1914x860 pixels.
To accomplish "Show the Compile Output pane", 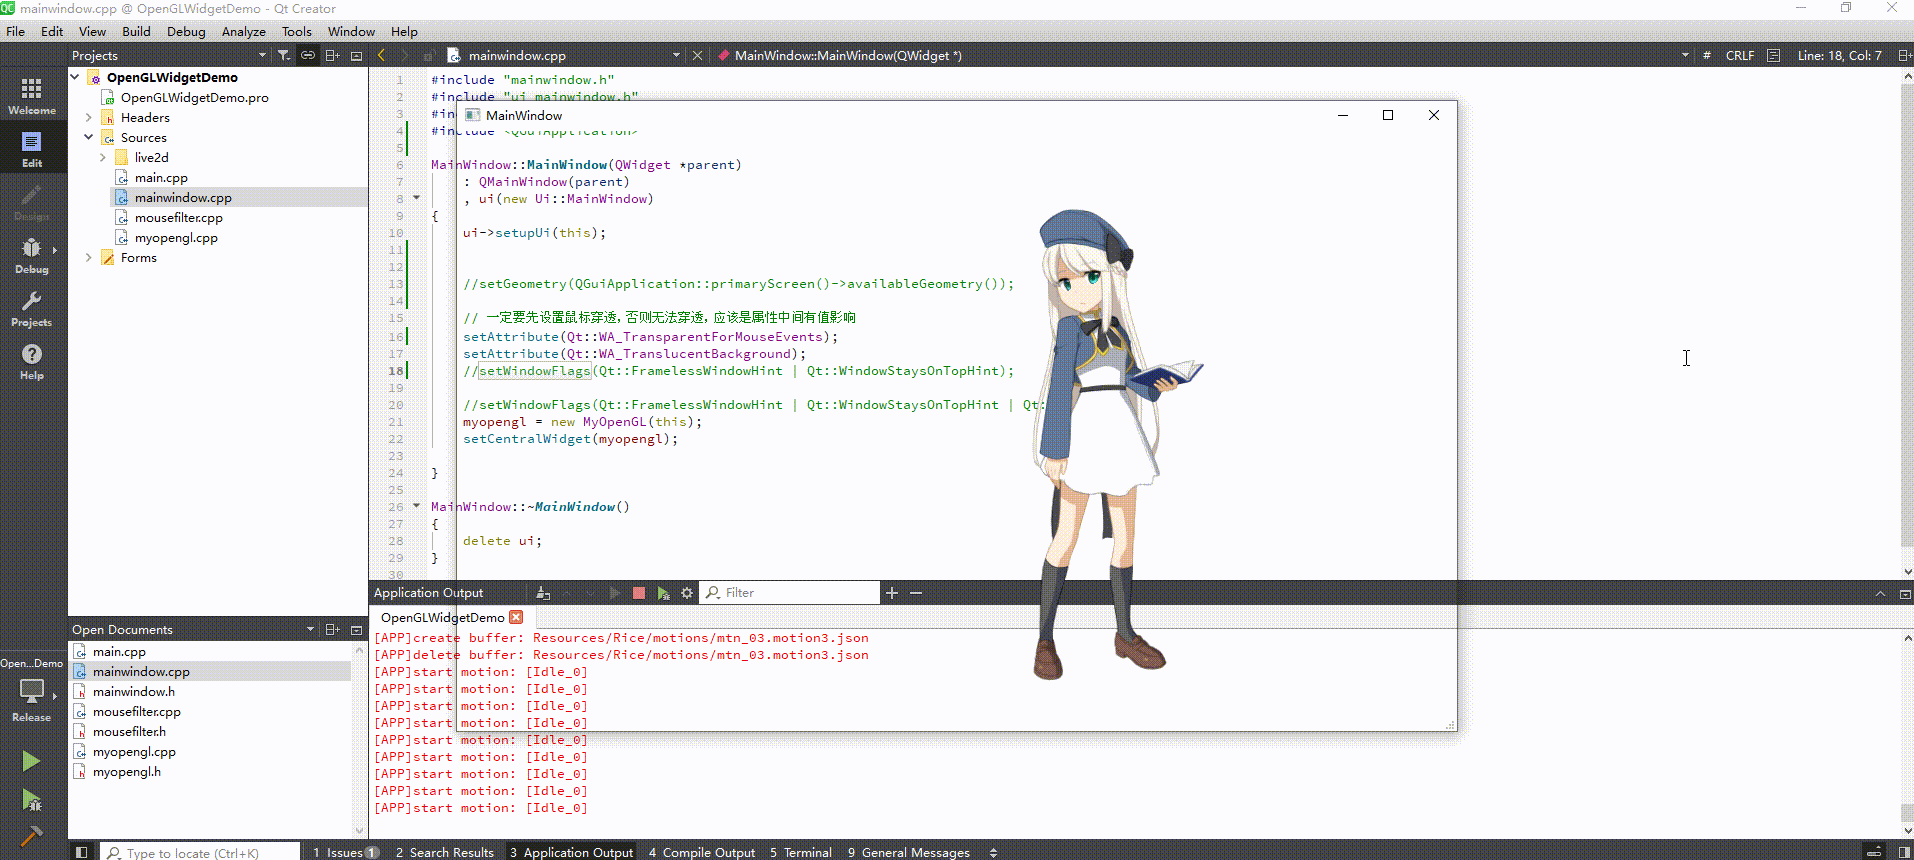I will tap(702, 852).
